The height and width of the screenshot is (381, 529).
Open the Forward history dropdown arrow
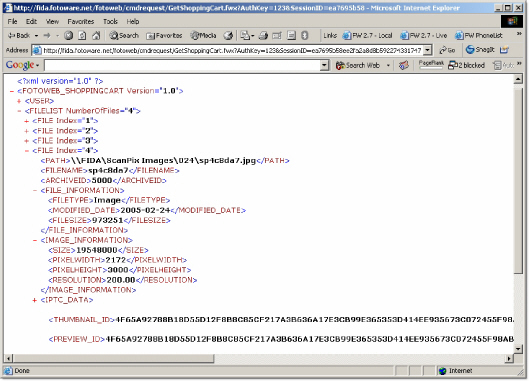pos(57,35)
